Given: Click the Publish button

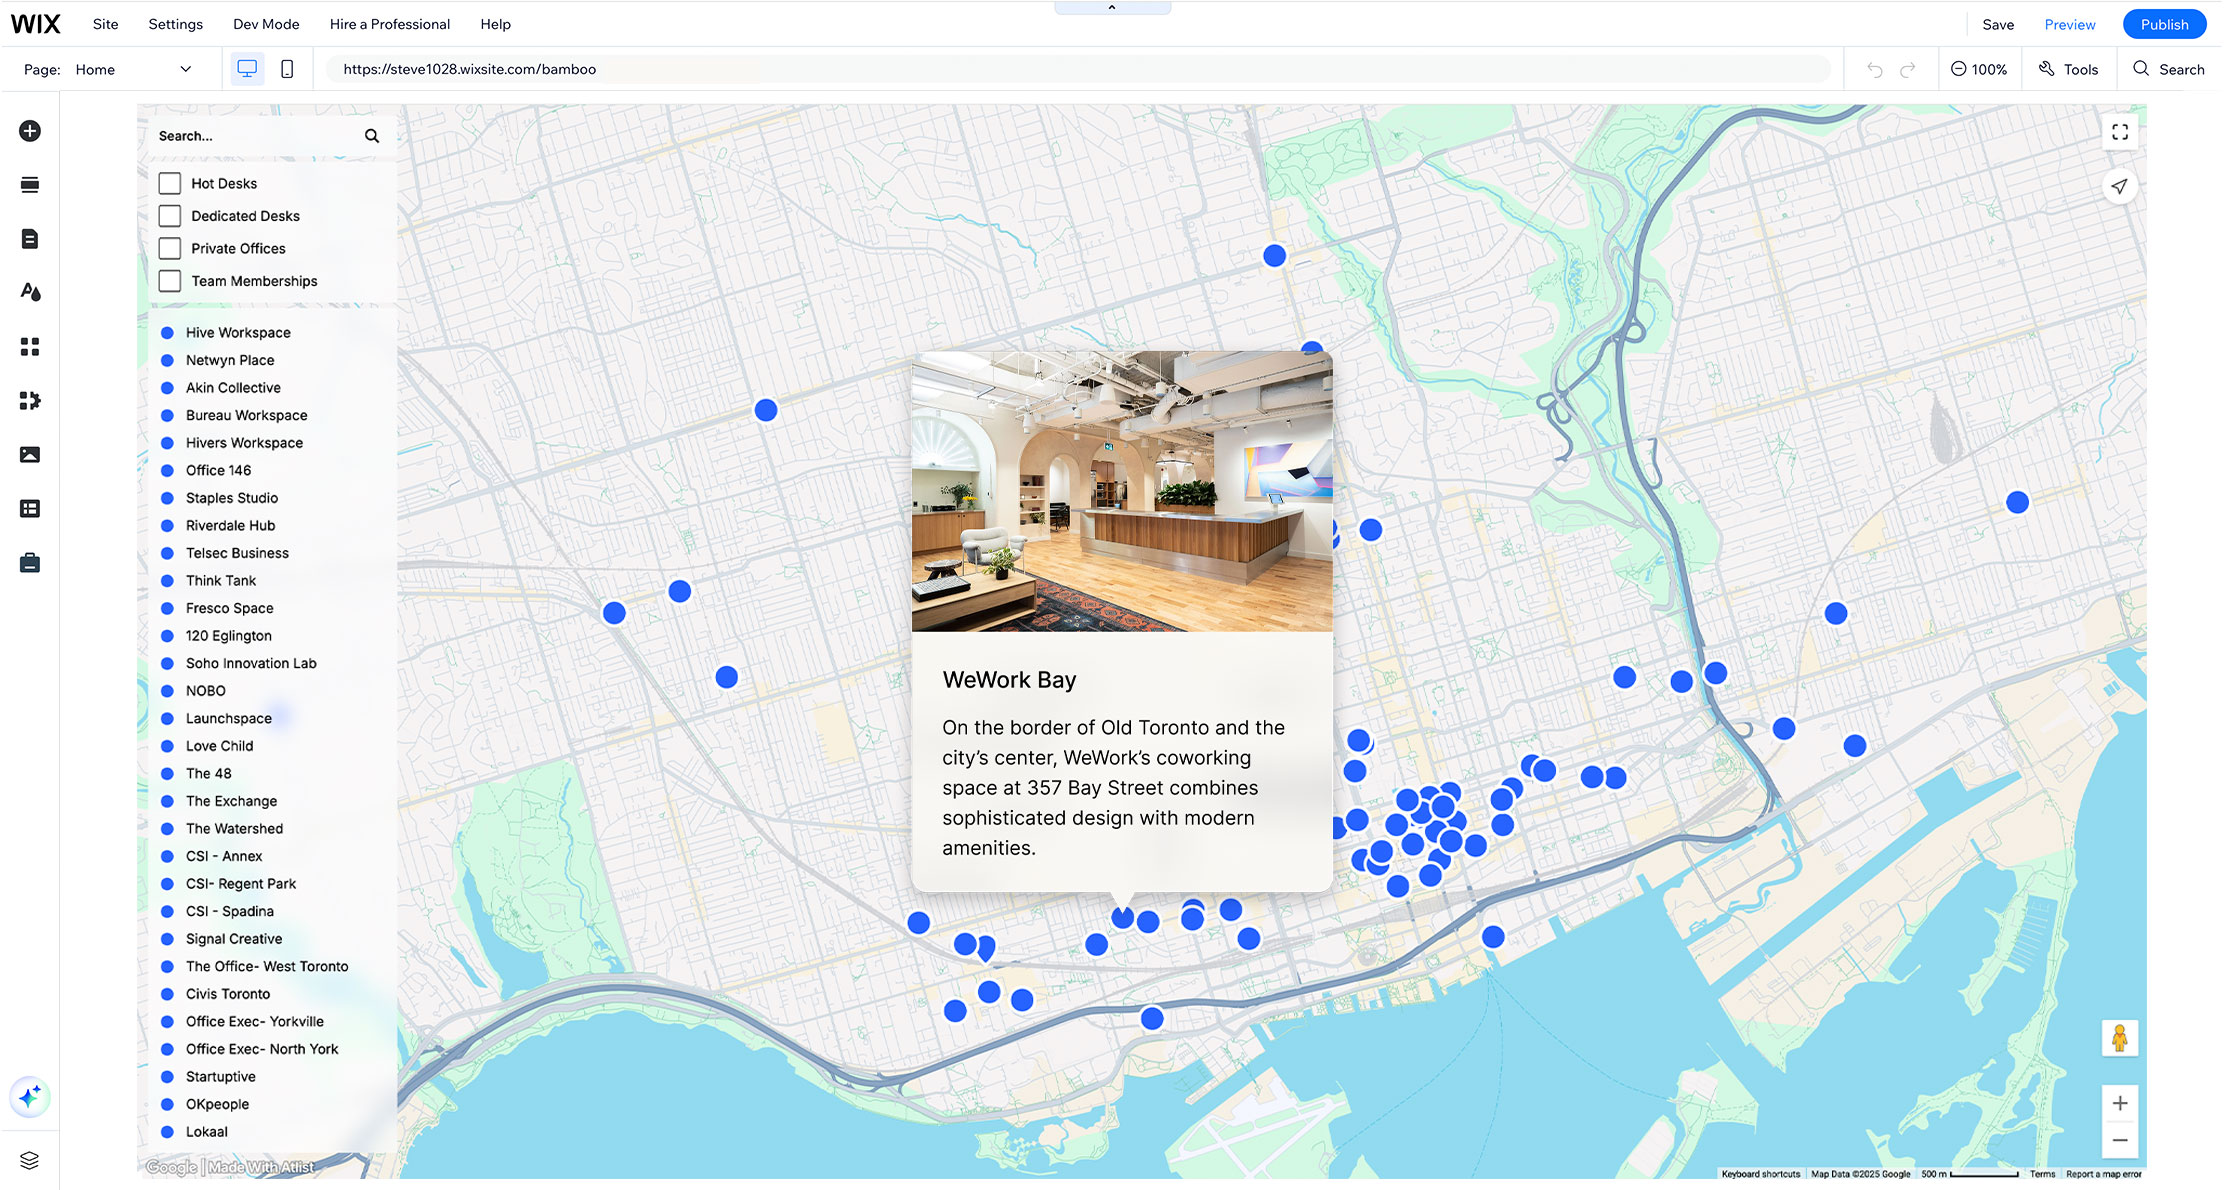Looking at the screenshot, I should point(2163,24).
